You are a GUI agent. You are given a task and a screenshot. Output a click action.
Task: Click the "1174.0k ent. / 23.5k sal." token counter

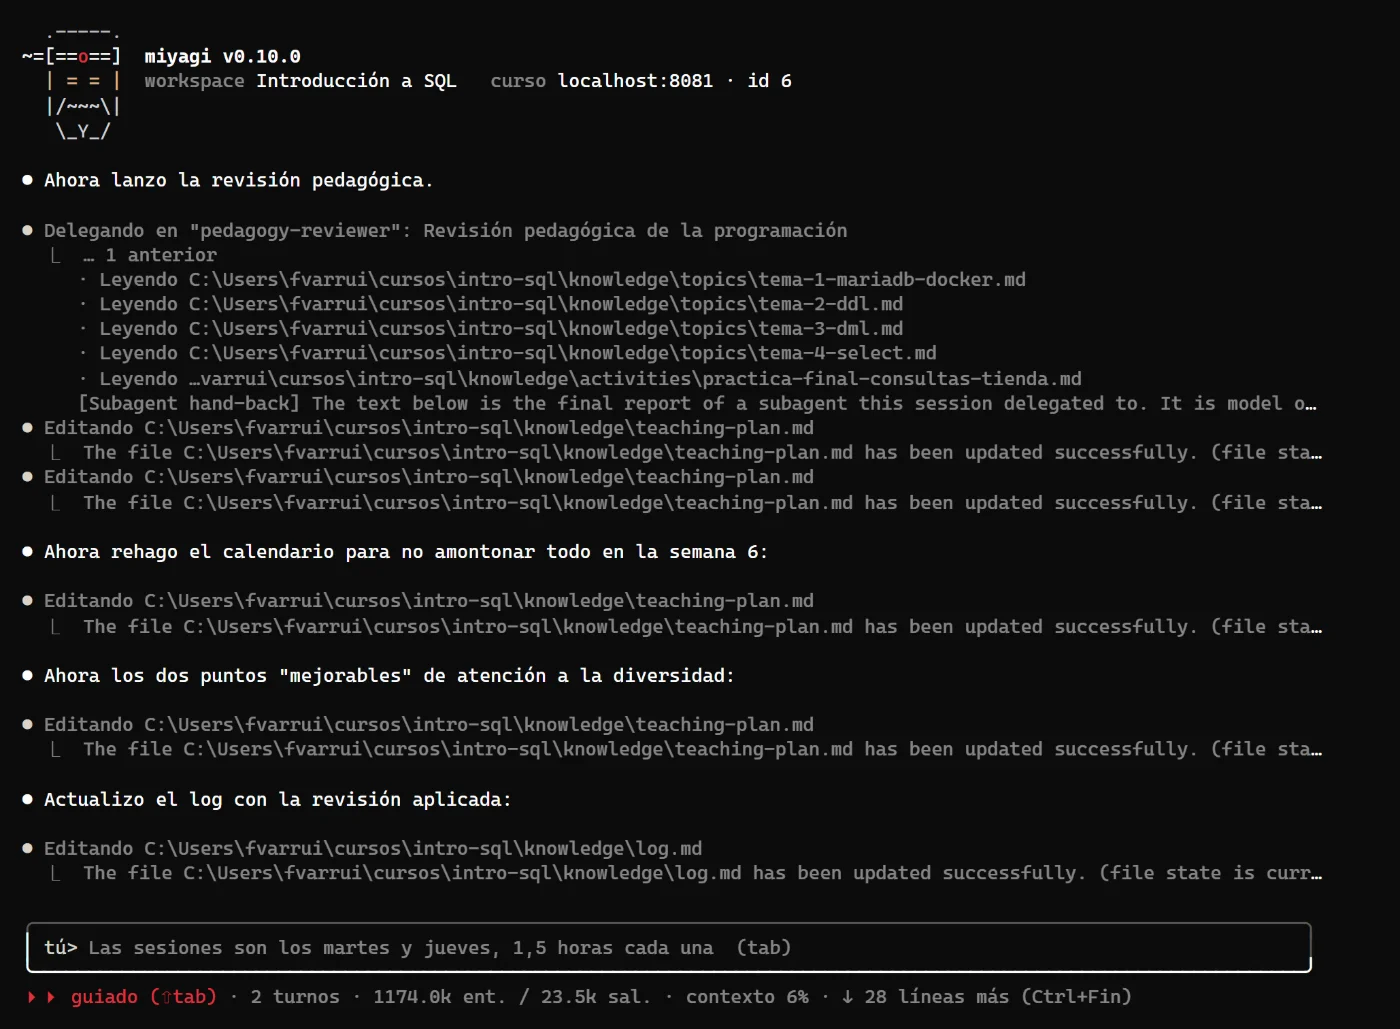(x=512, y=997)
